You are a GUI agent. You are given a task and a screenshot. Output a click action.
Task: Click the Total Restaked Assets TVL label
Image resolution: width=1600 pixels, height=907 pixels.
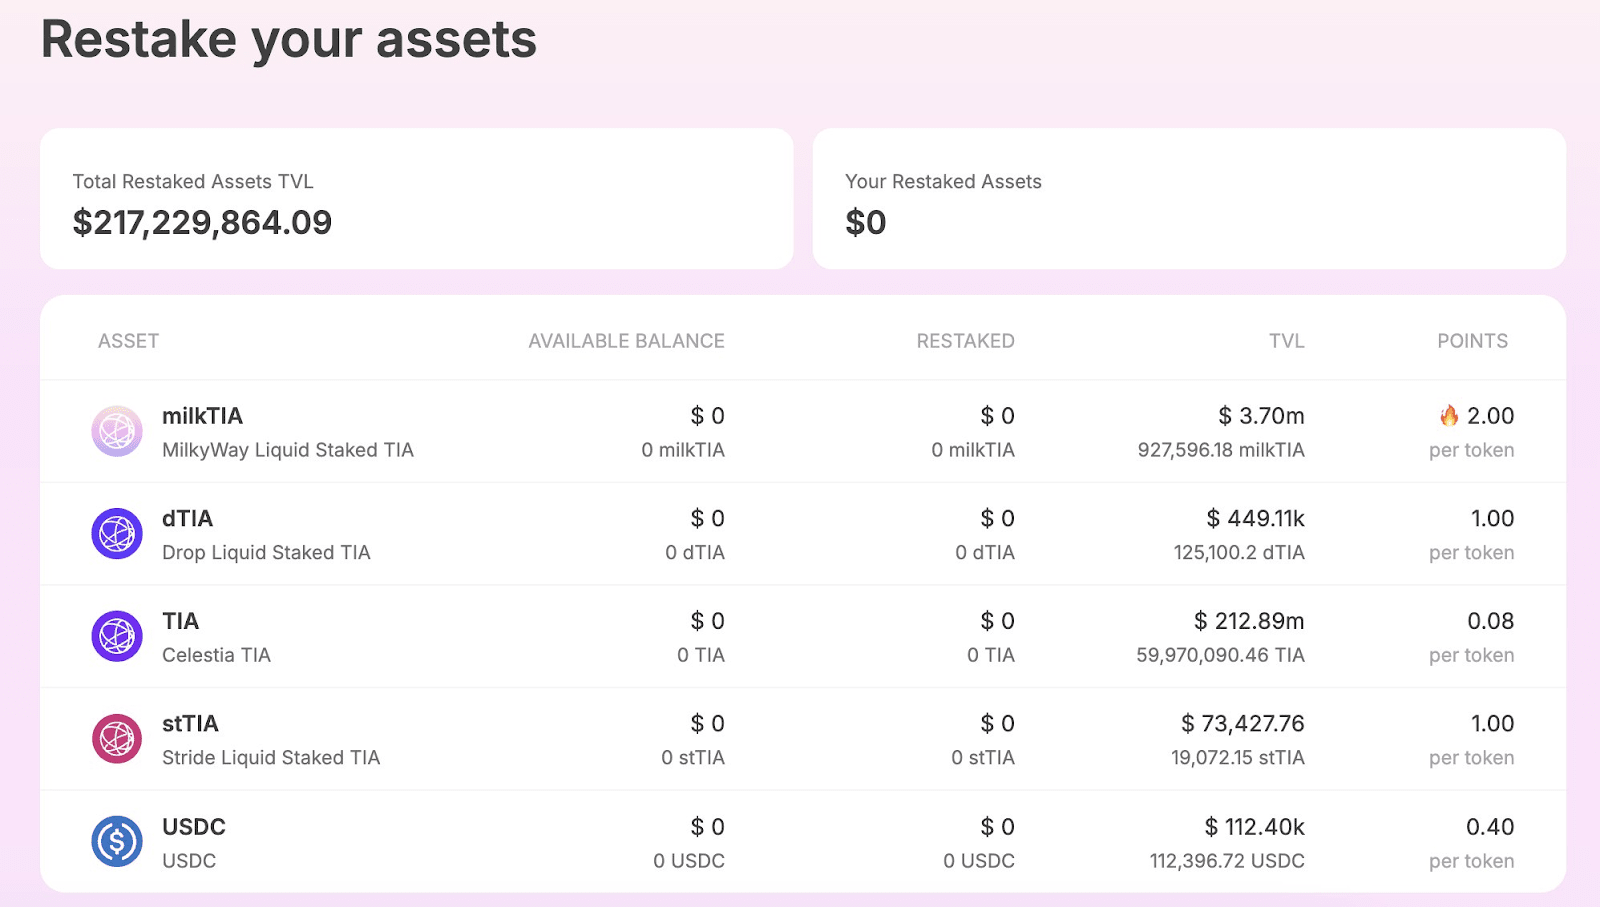(x=193, y=182)
